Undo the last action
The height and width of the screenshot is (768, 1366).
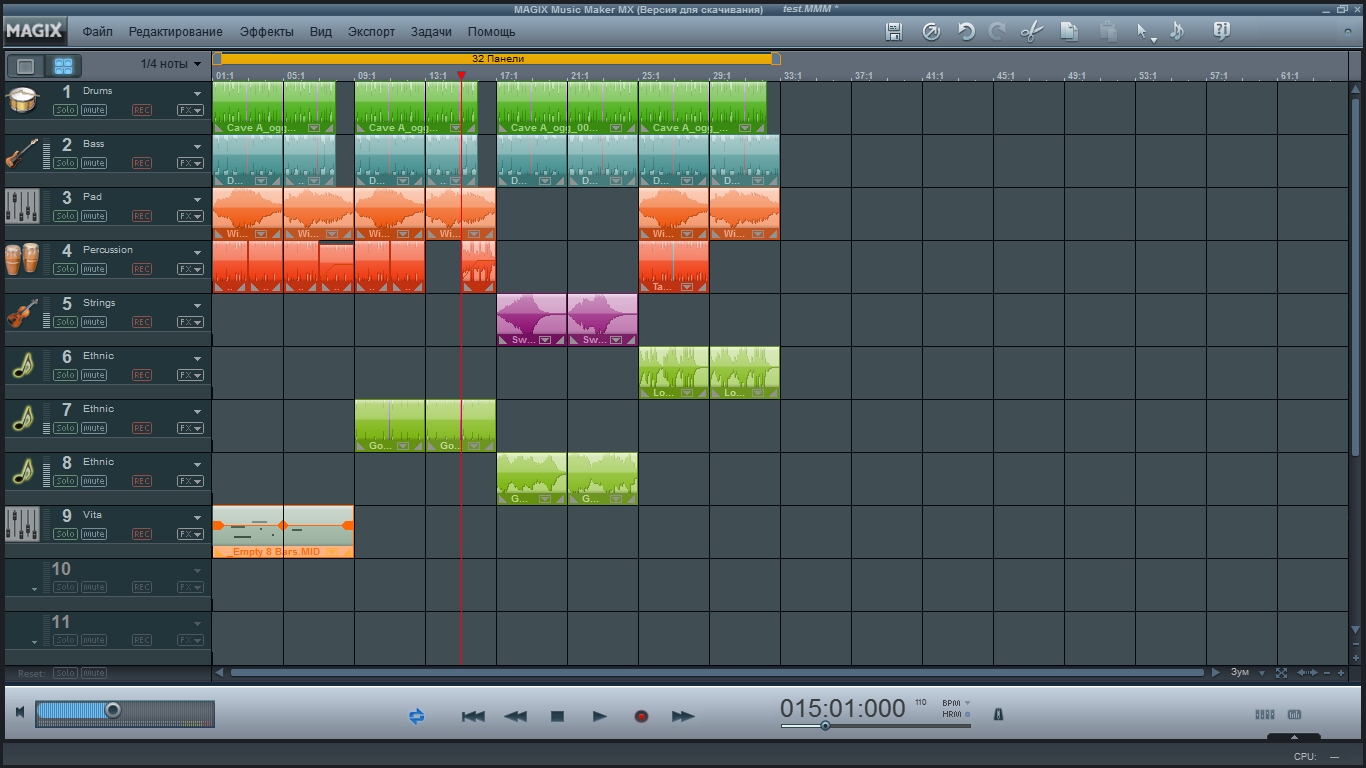point(966,32)
